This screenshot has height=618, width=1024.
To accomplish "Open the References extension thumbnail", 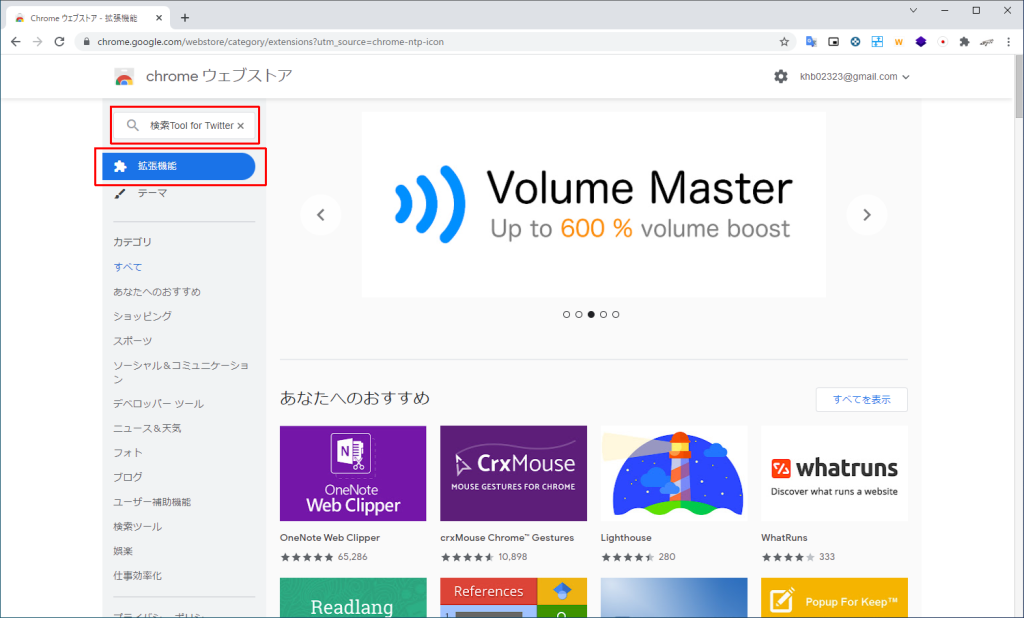I will coord(513,598).
